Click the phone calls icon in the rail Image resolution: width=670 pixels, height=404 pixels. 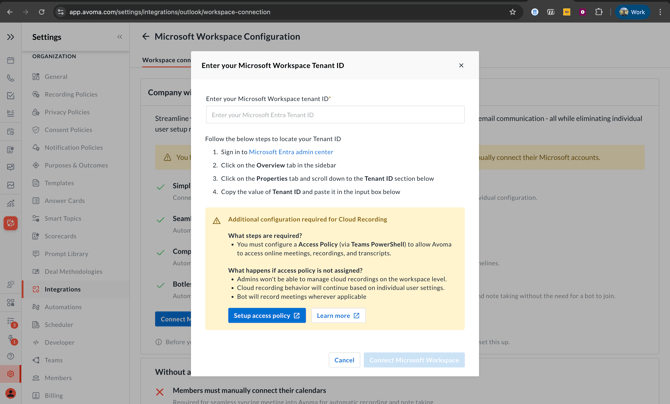point(11,78)
